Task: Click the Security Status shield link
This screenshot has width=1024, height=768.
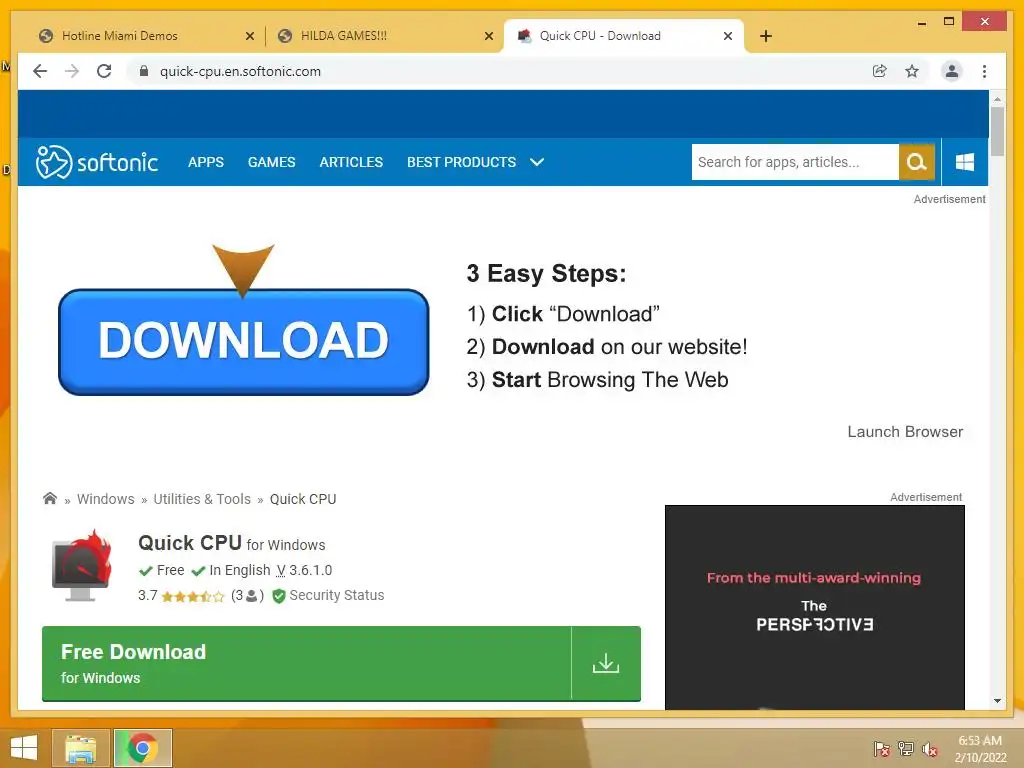Action: tap(328, 596)
